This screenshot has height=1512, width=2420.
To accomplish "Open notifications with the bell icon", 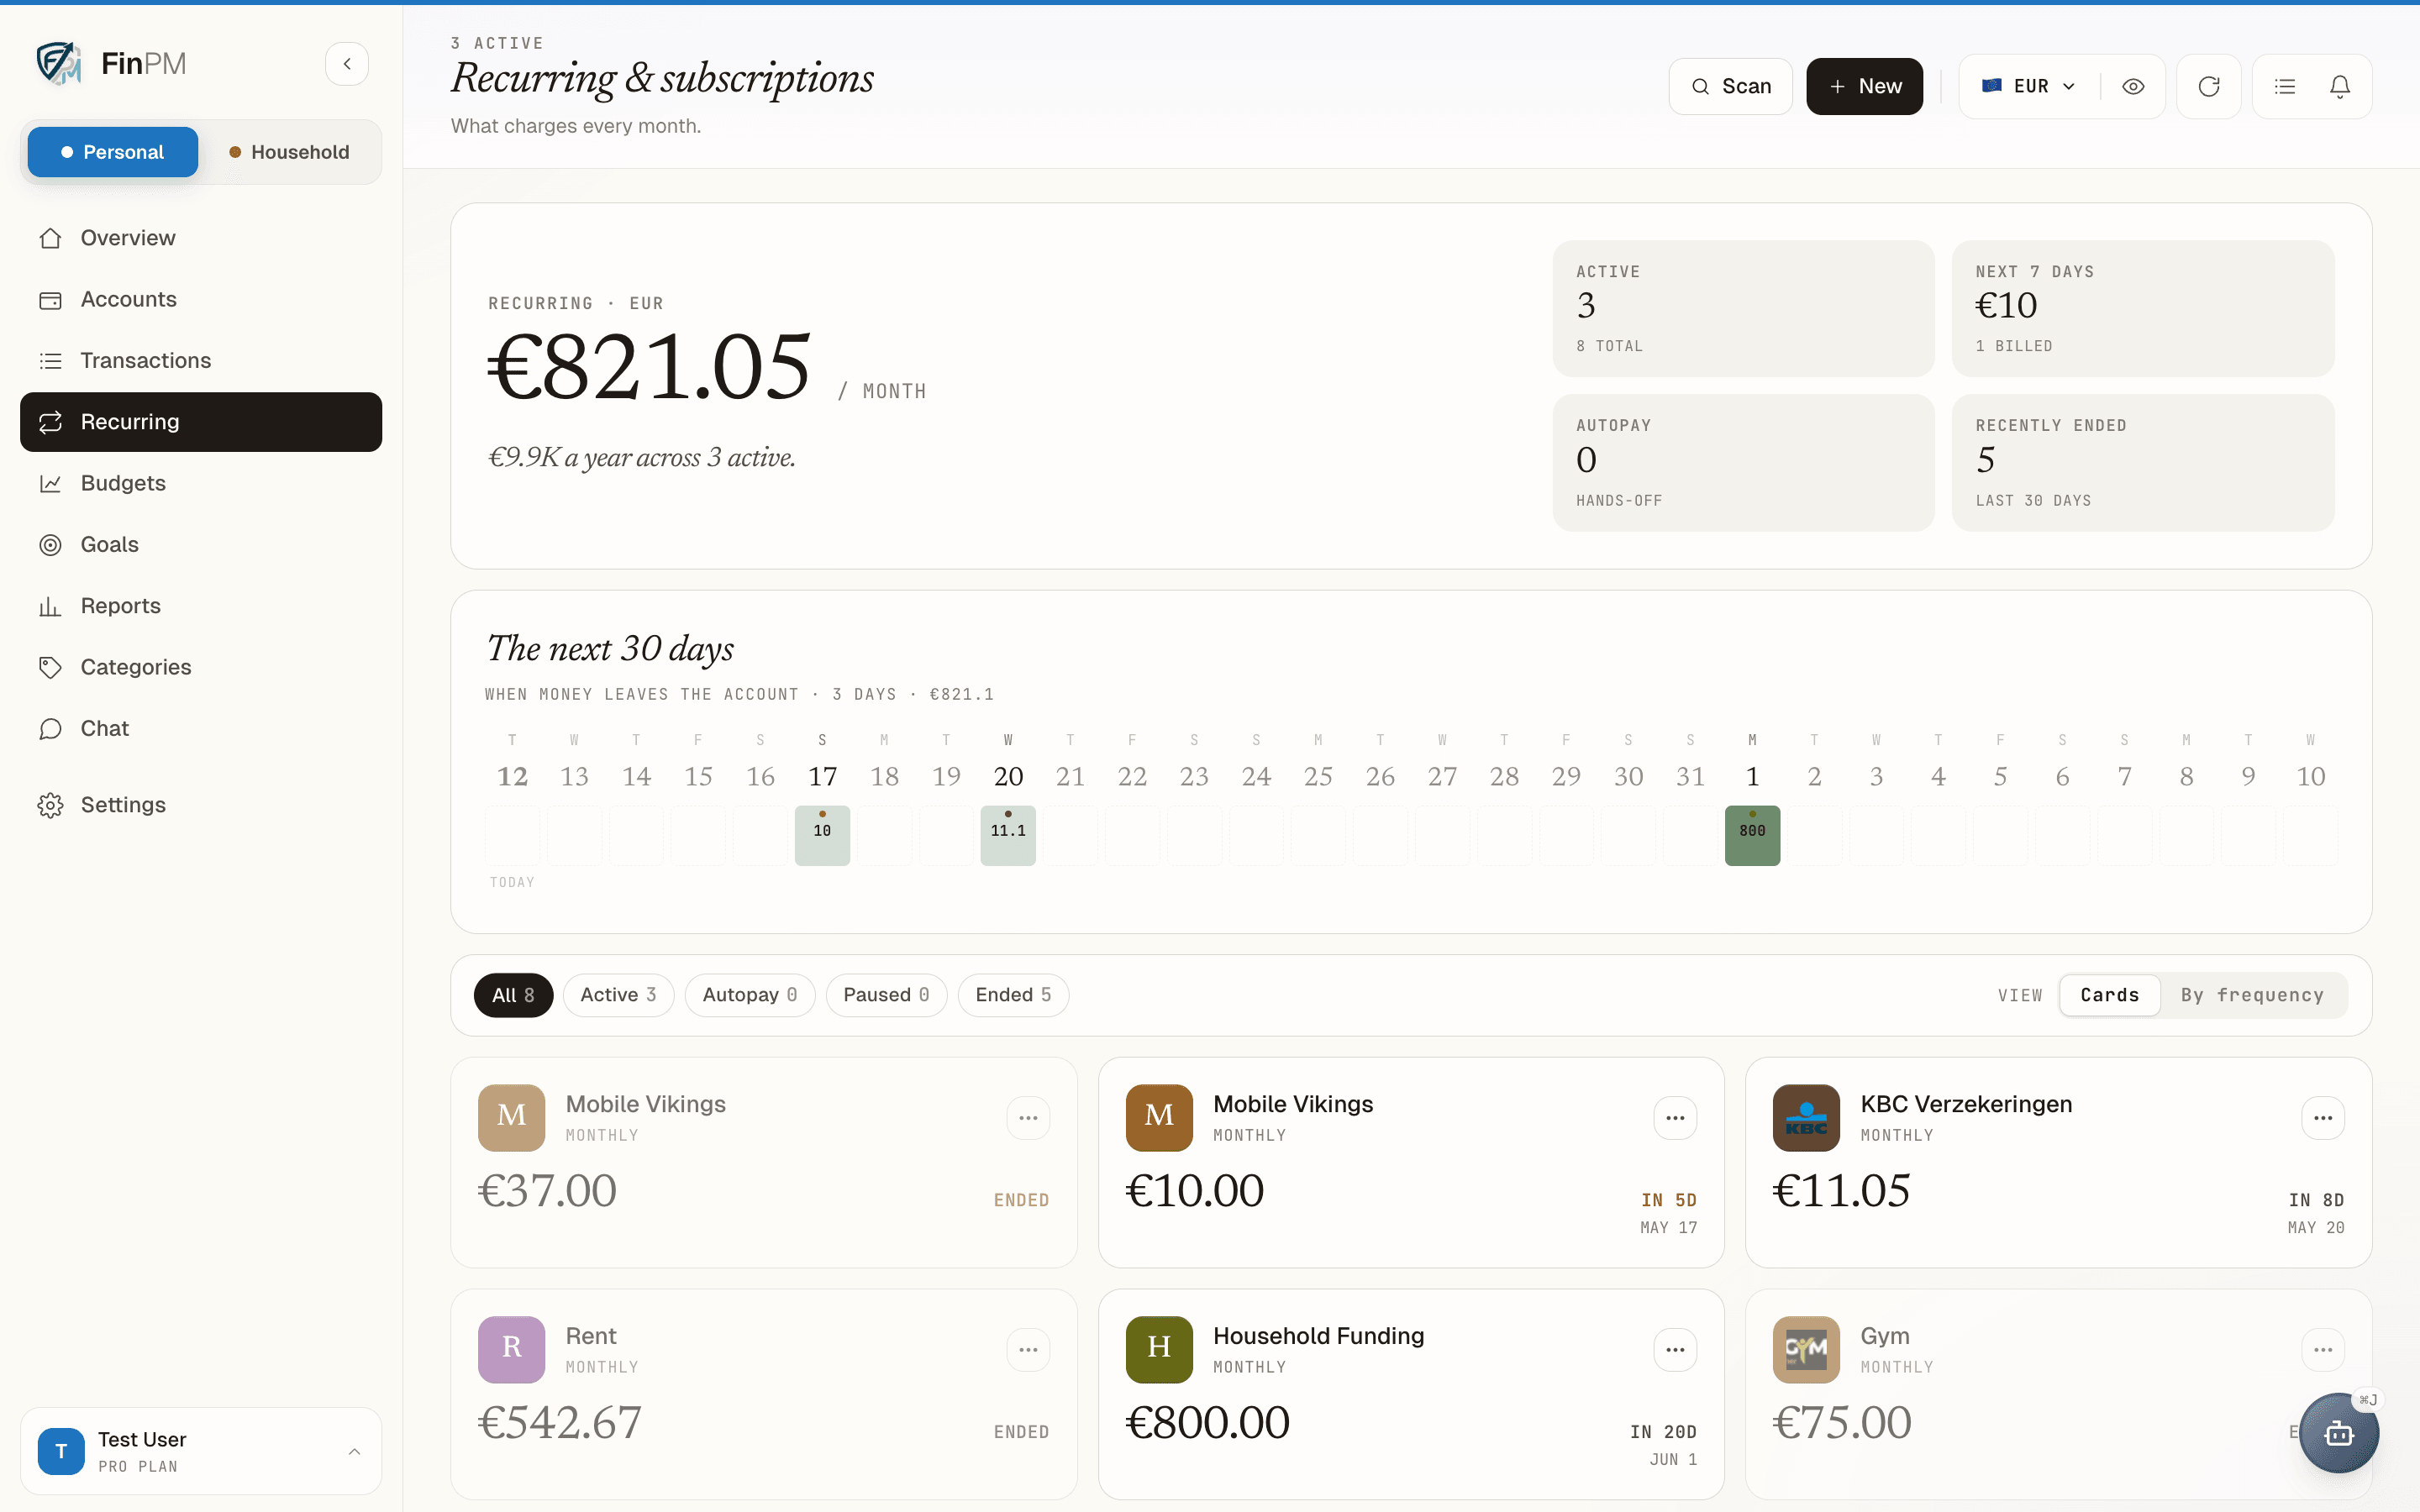I will point(2340,86).
